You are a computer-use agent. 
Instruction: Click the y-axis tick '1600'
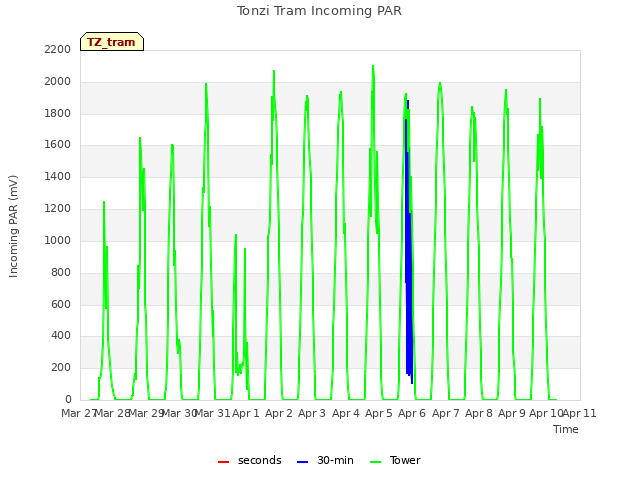point(58,145)
